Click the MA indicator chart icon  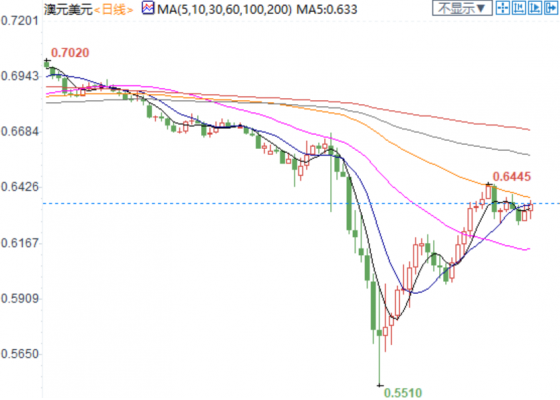(148, 8)
